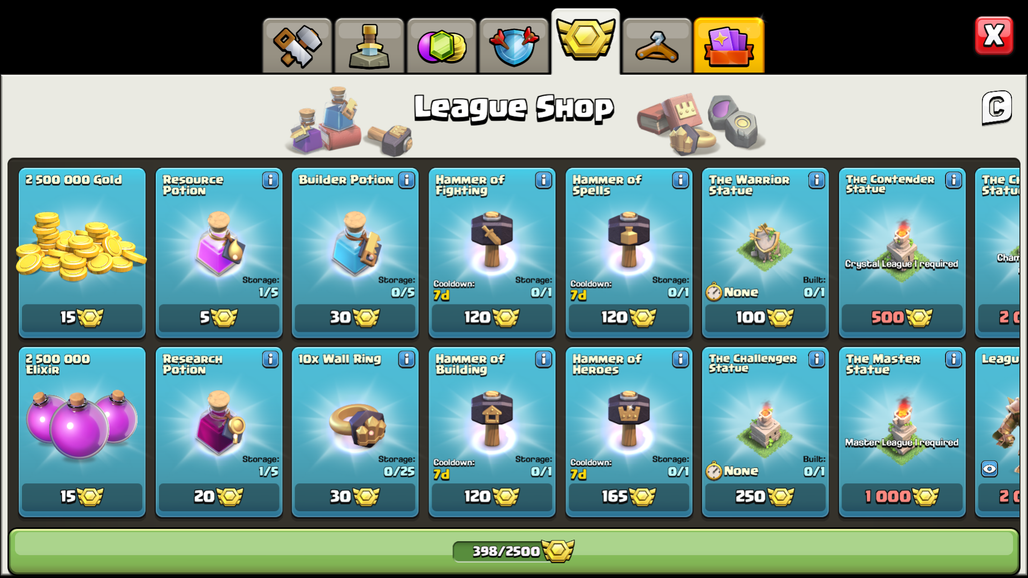This screenshot has width=1028, height=578.
Task: Open the highlighted purple cards tab
Action: coord(728,46)
